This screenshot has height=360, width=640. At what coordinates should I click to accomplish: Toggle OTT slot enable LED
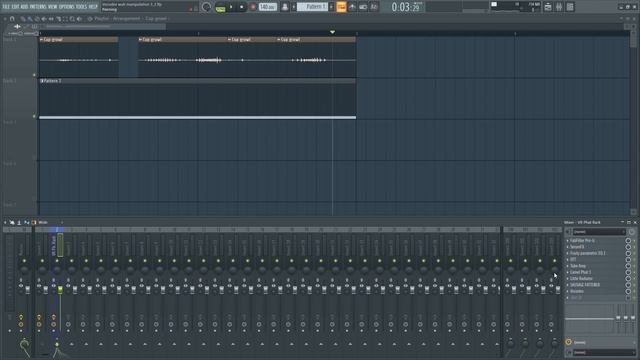634,260
